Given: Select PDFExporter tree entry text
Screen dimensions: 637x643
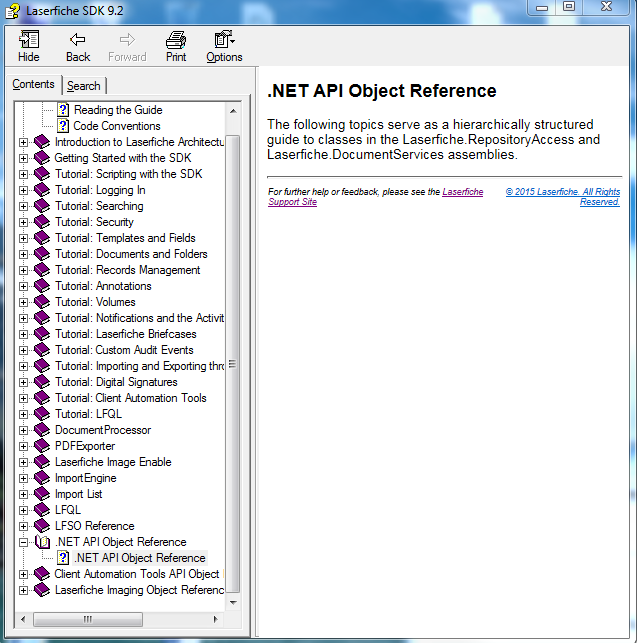Looking at the screenshot, I should (x=85, y=445).
